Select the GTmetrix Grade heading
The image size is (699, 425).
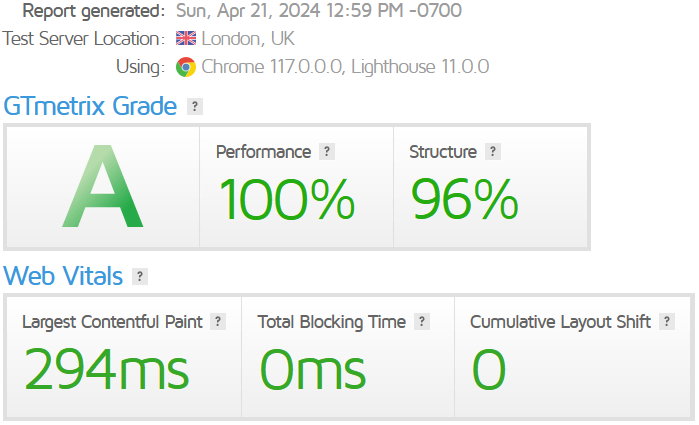click(x=90, y=106)
